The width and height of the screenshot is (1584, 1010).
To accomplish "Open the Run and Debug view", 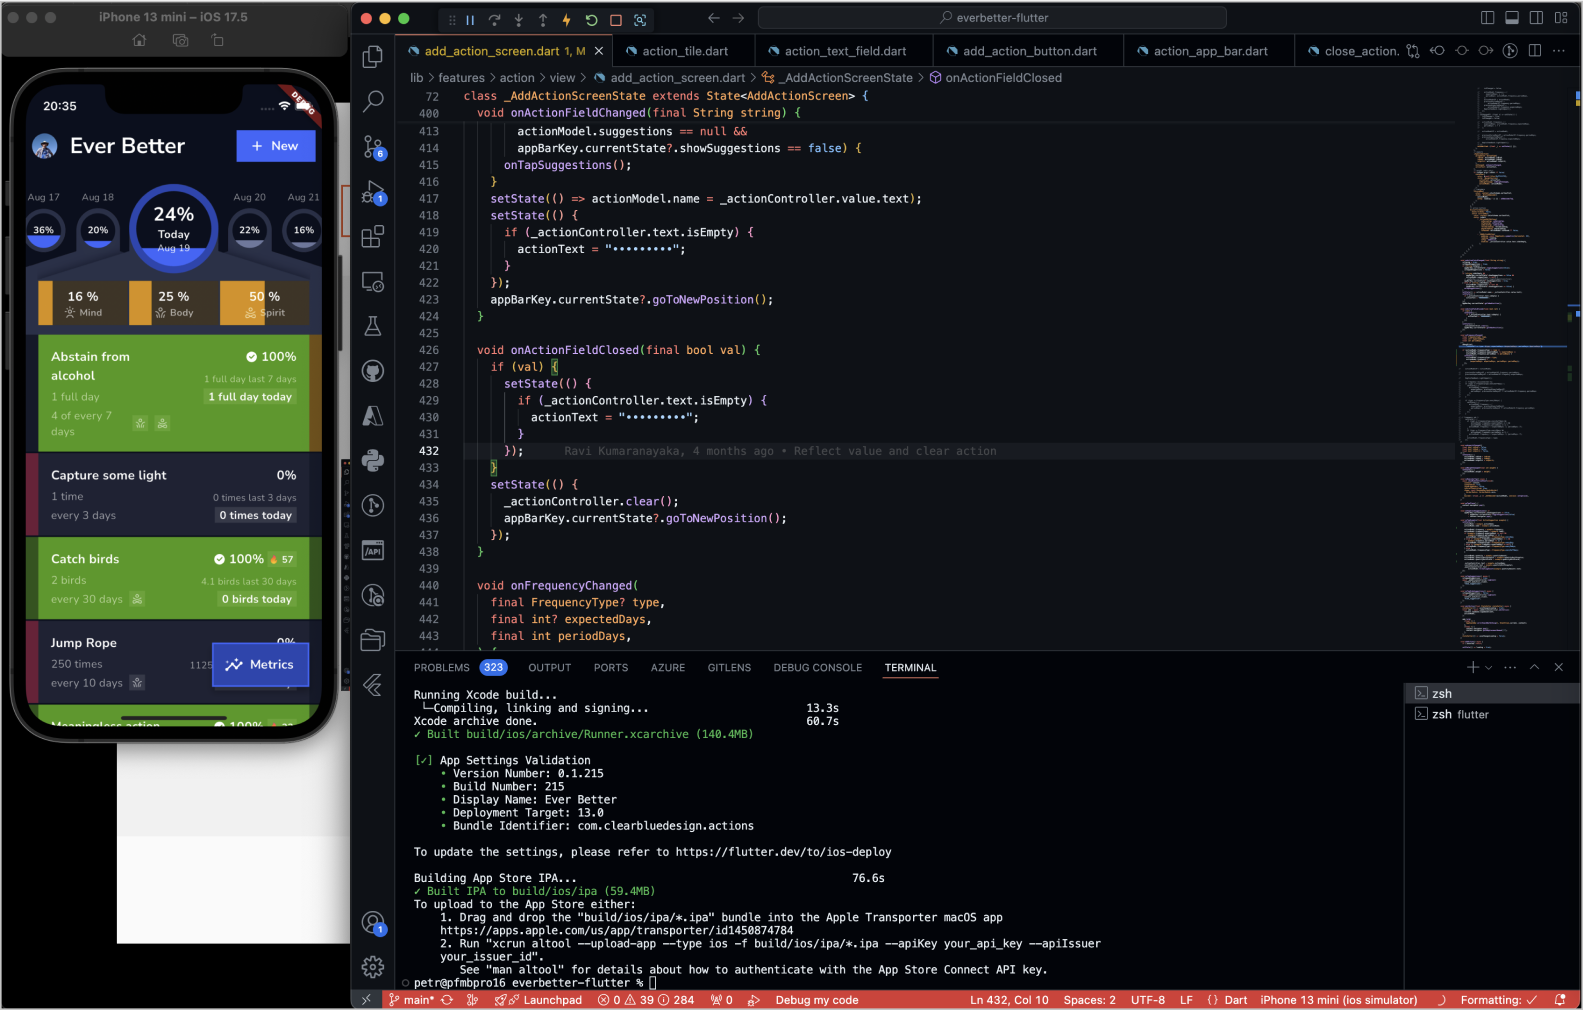I will pos(373,192).
